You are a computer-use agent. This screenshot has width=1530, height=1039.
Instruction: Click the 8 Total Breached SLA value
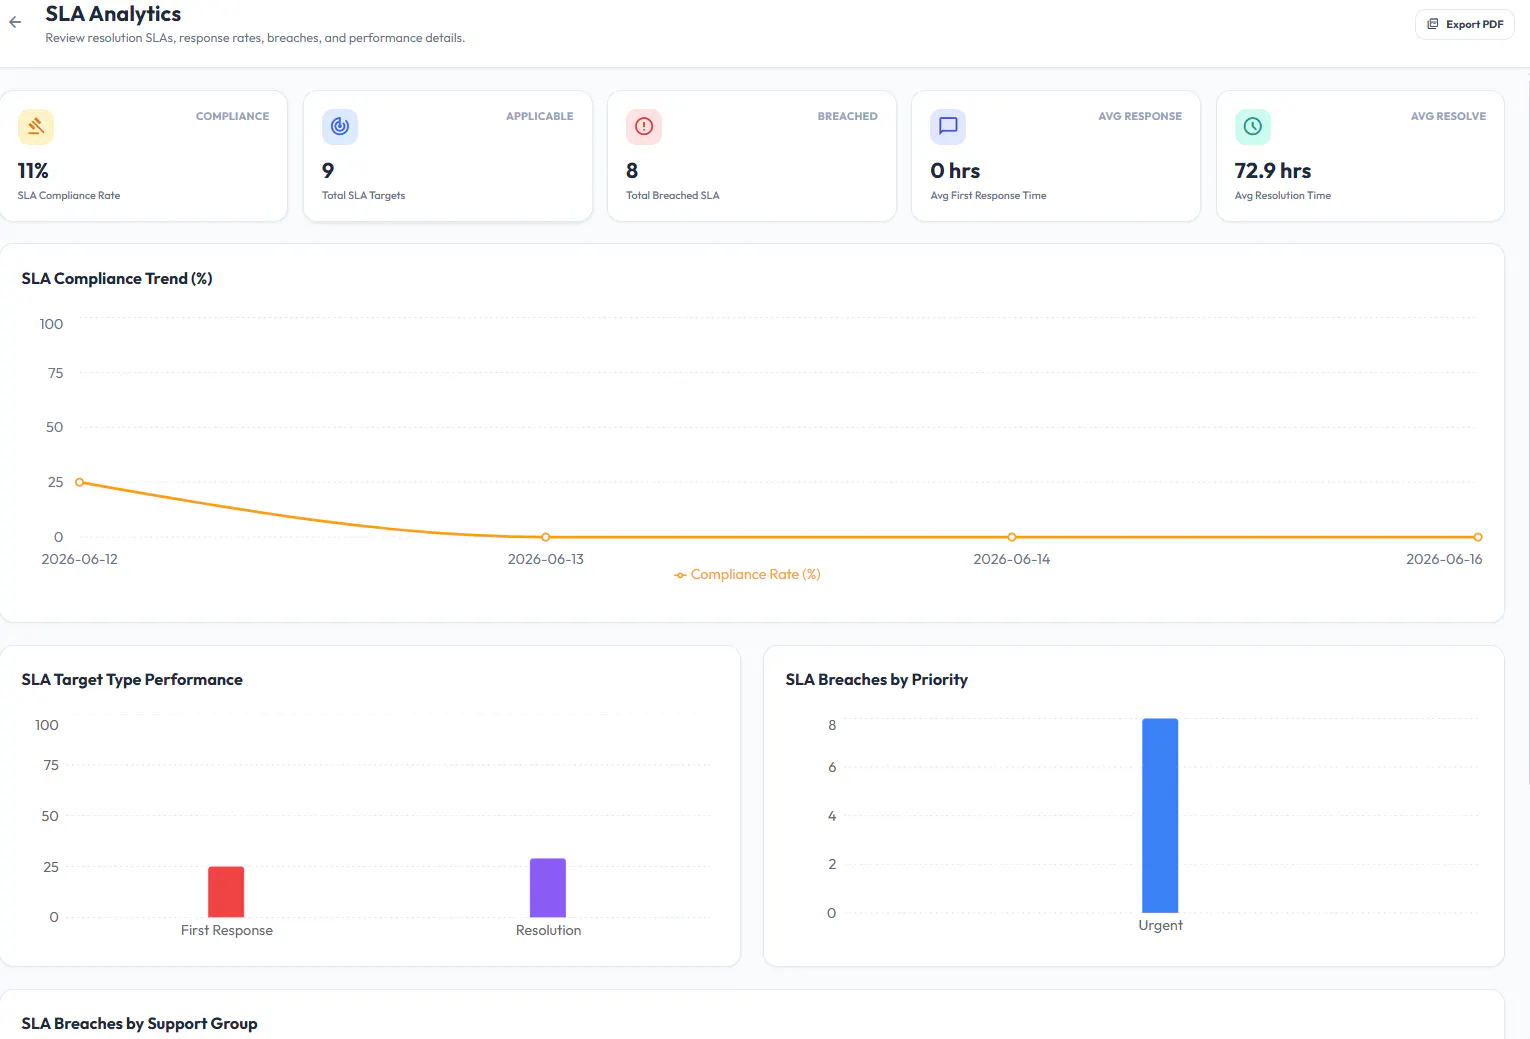(x=632, y=171)
